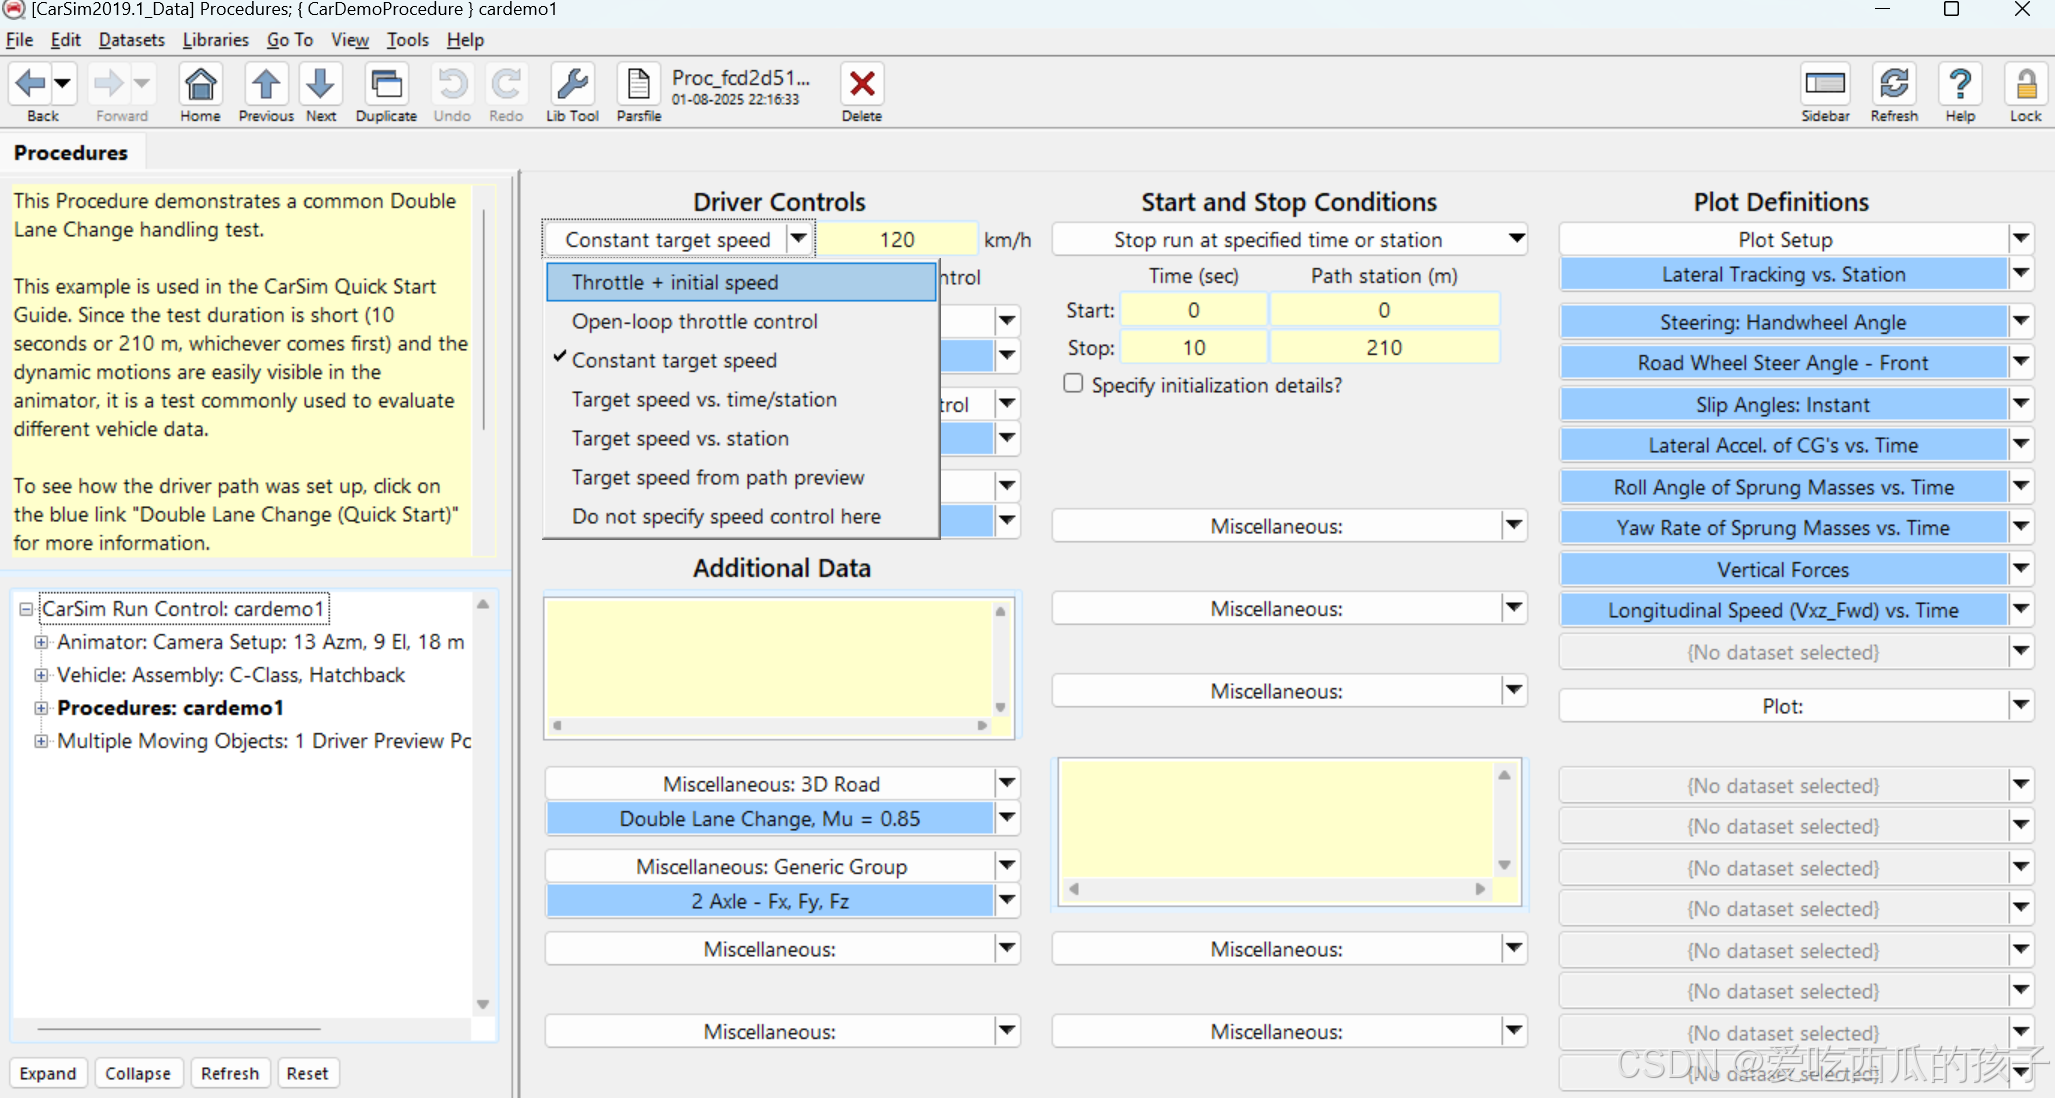Click the Parsfile document icon
The image size is (2055, 1098).
coord(638,86)
